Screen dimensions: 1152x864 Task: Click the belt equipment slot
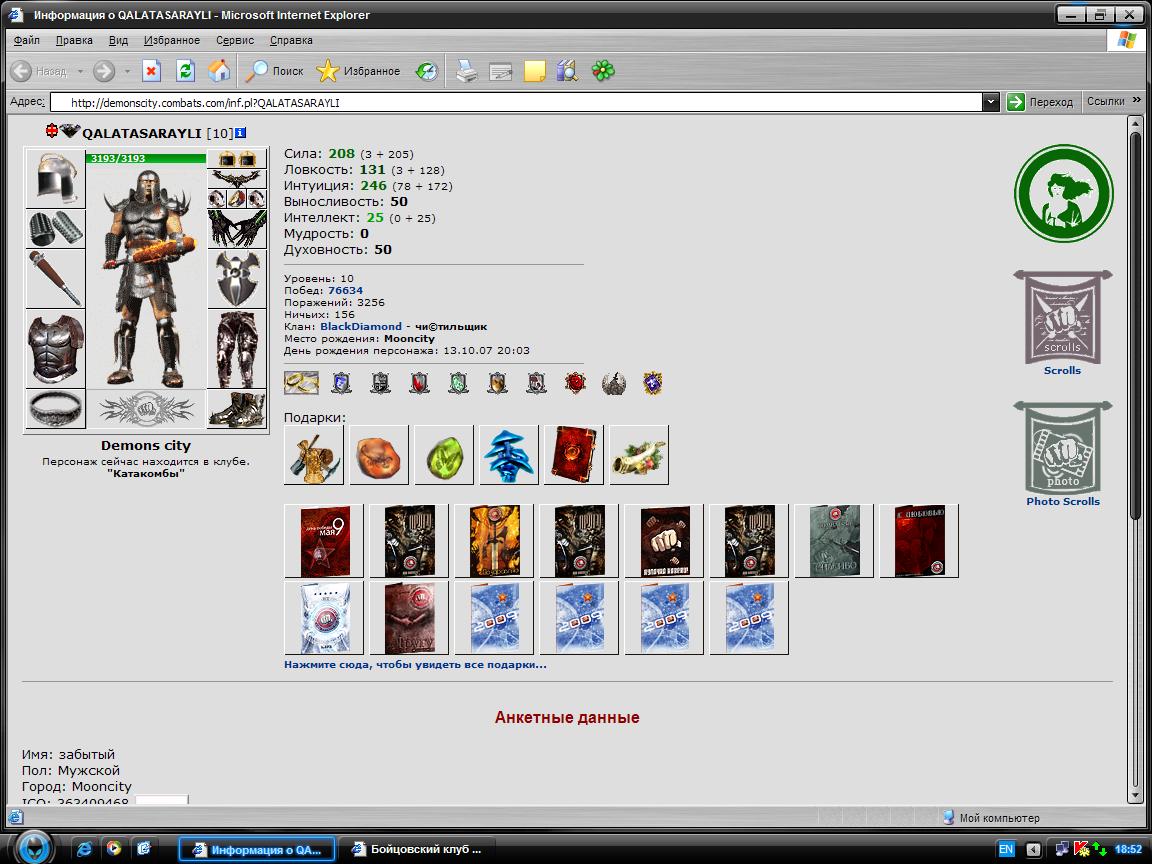pos(56,408)
